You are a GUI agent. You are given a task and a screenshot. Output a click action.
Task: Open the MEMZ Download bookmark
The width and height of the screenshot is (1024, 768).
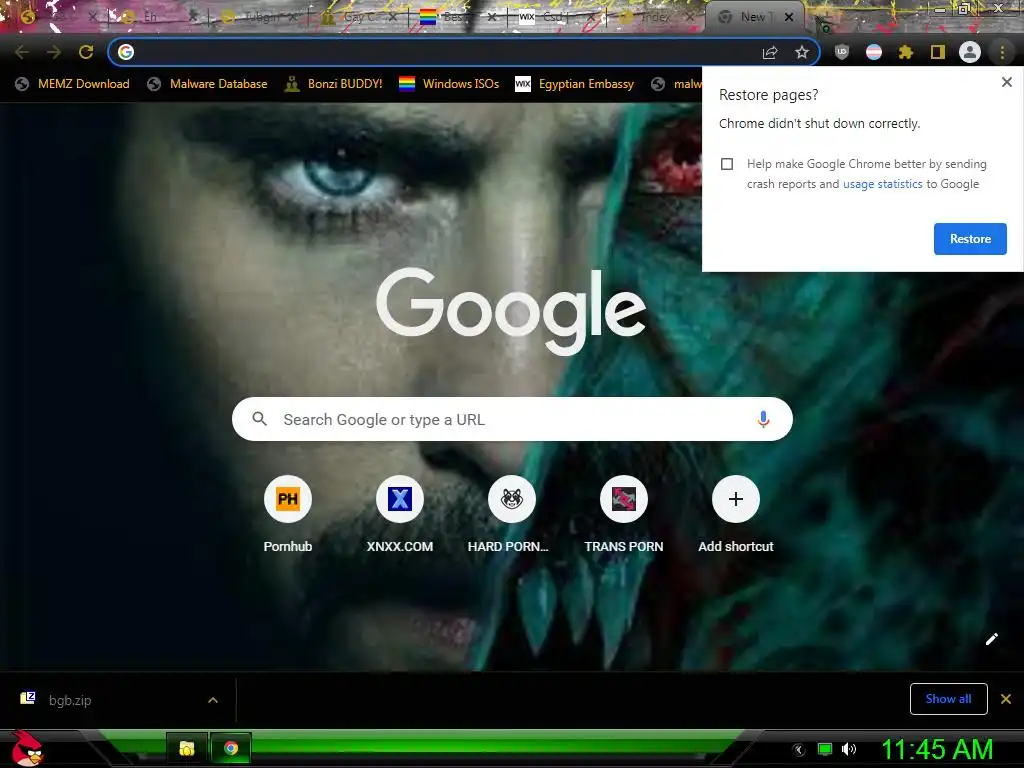72,84
